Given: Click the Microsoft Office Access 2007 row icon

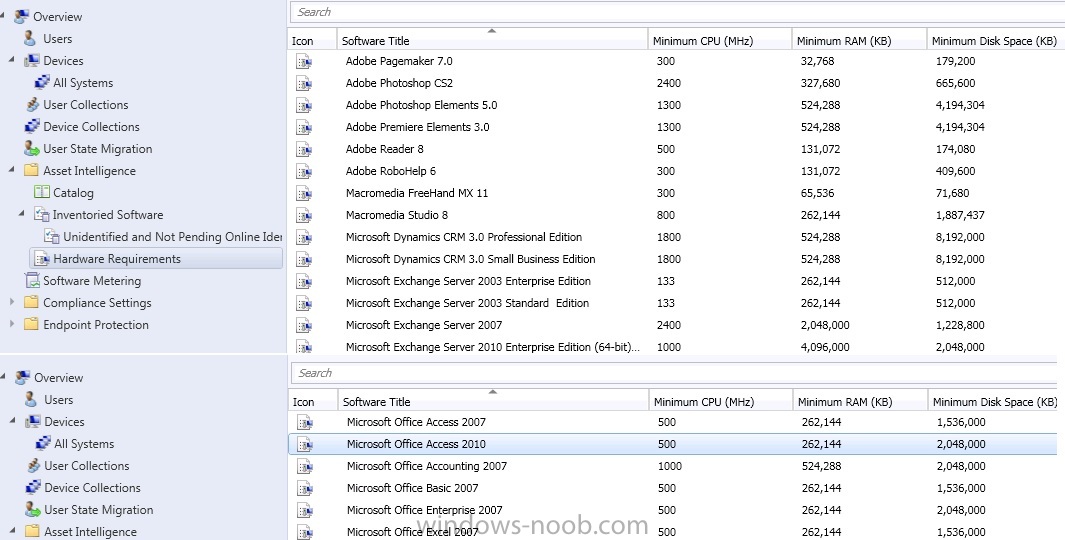Looking at the screenshot, I should pyautogui.click(x=304, y=422).
